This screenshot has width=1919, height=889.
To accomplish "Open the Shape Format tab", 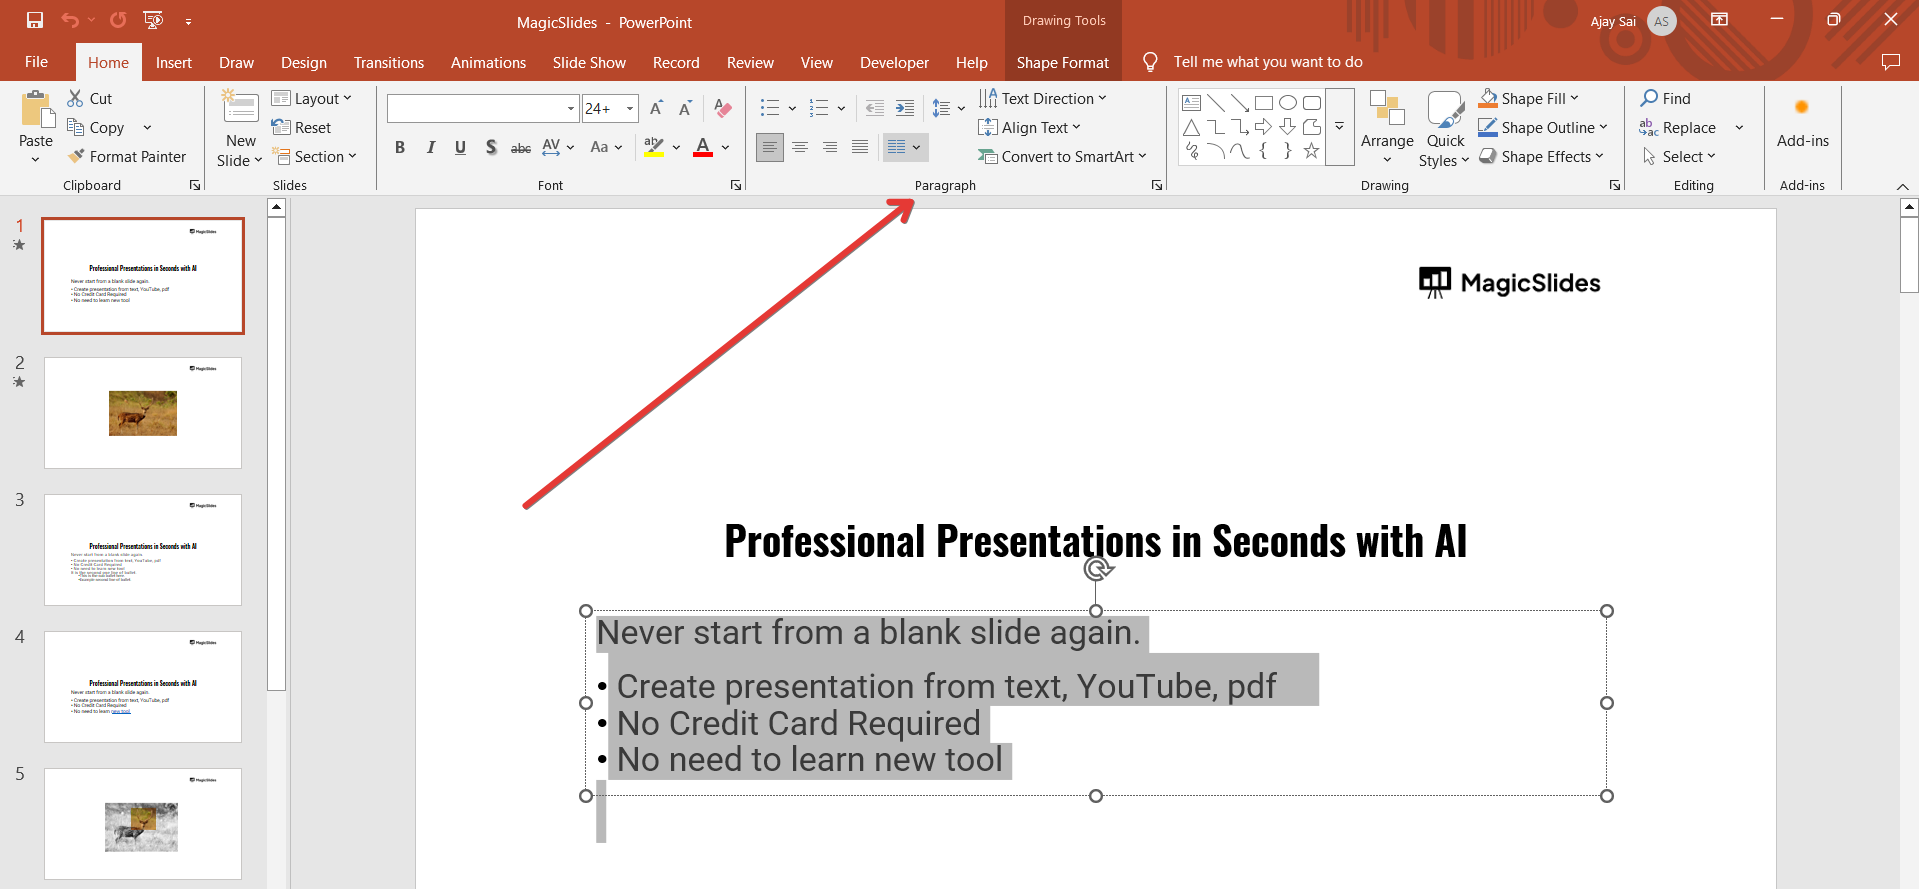I will click(x=1062, y=62).
